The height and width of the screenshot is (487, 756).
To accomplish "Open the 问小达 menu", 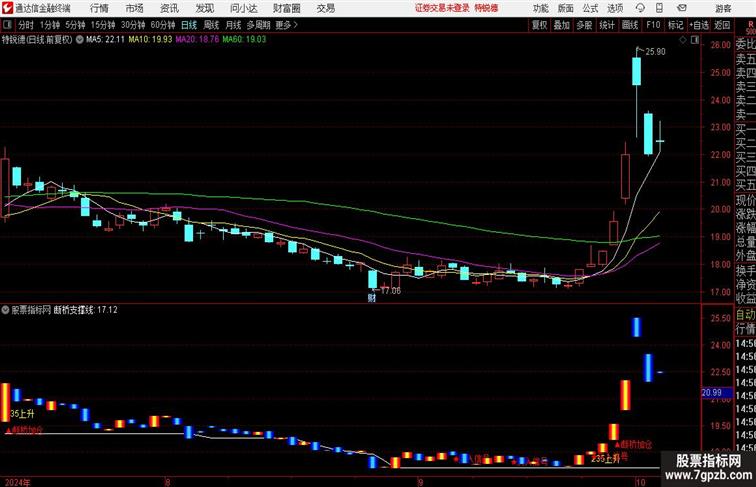I will (x=243, y=8).
